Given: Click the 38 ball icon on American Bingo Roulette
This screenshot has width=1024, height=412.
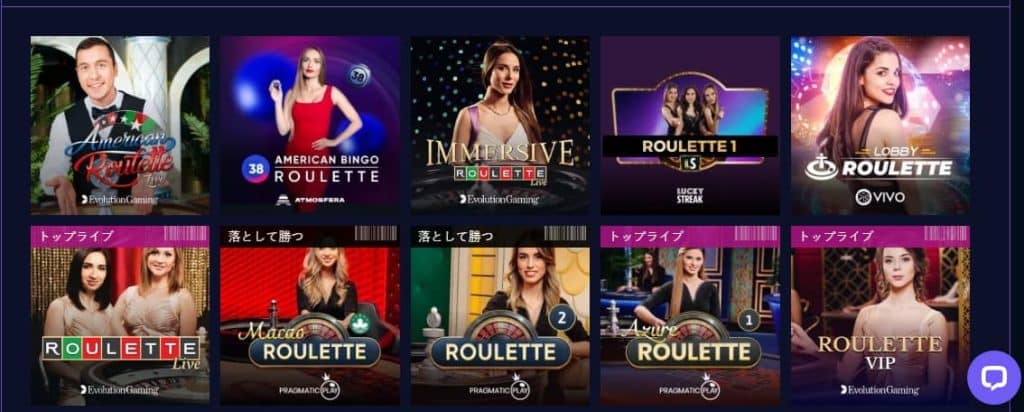Looking at the screenshot, I should 256,170.
